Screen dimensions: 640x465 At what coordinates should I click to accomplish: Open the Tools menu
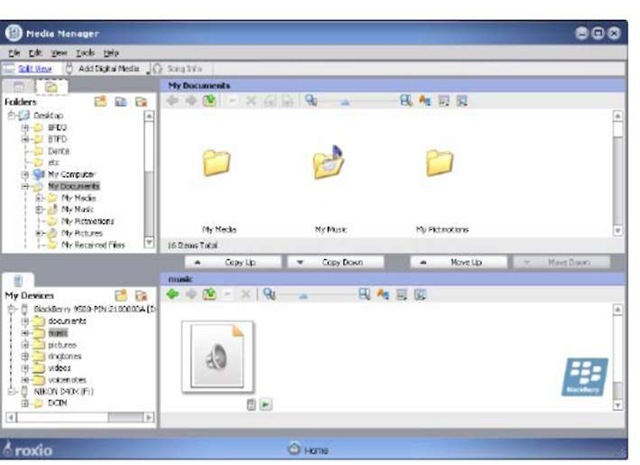[85, 53]
